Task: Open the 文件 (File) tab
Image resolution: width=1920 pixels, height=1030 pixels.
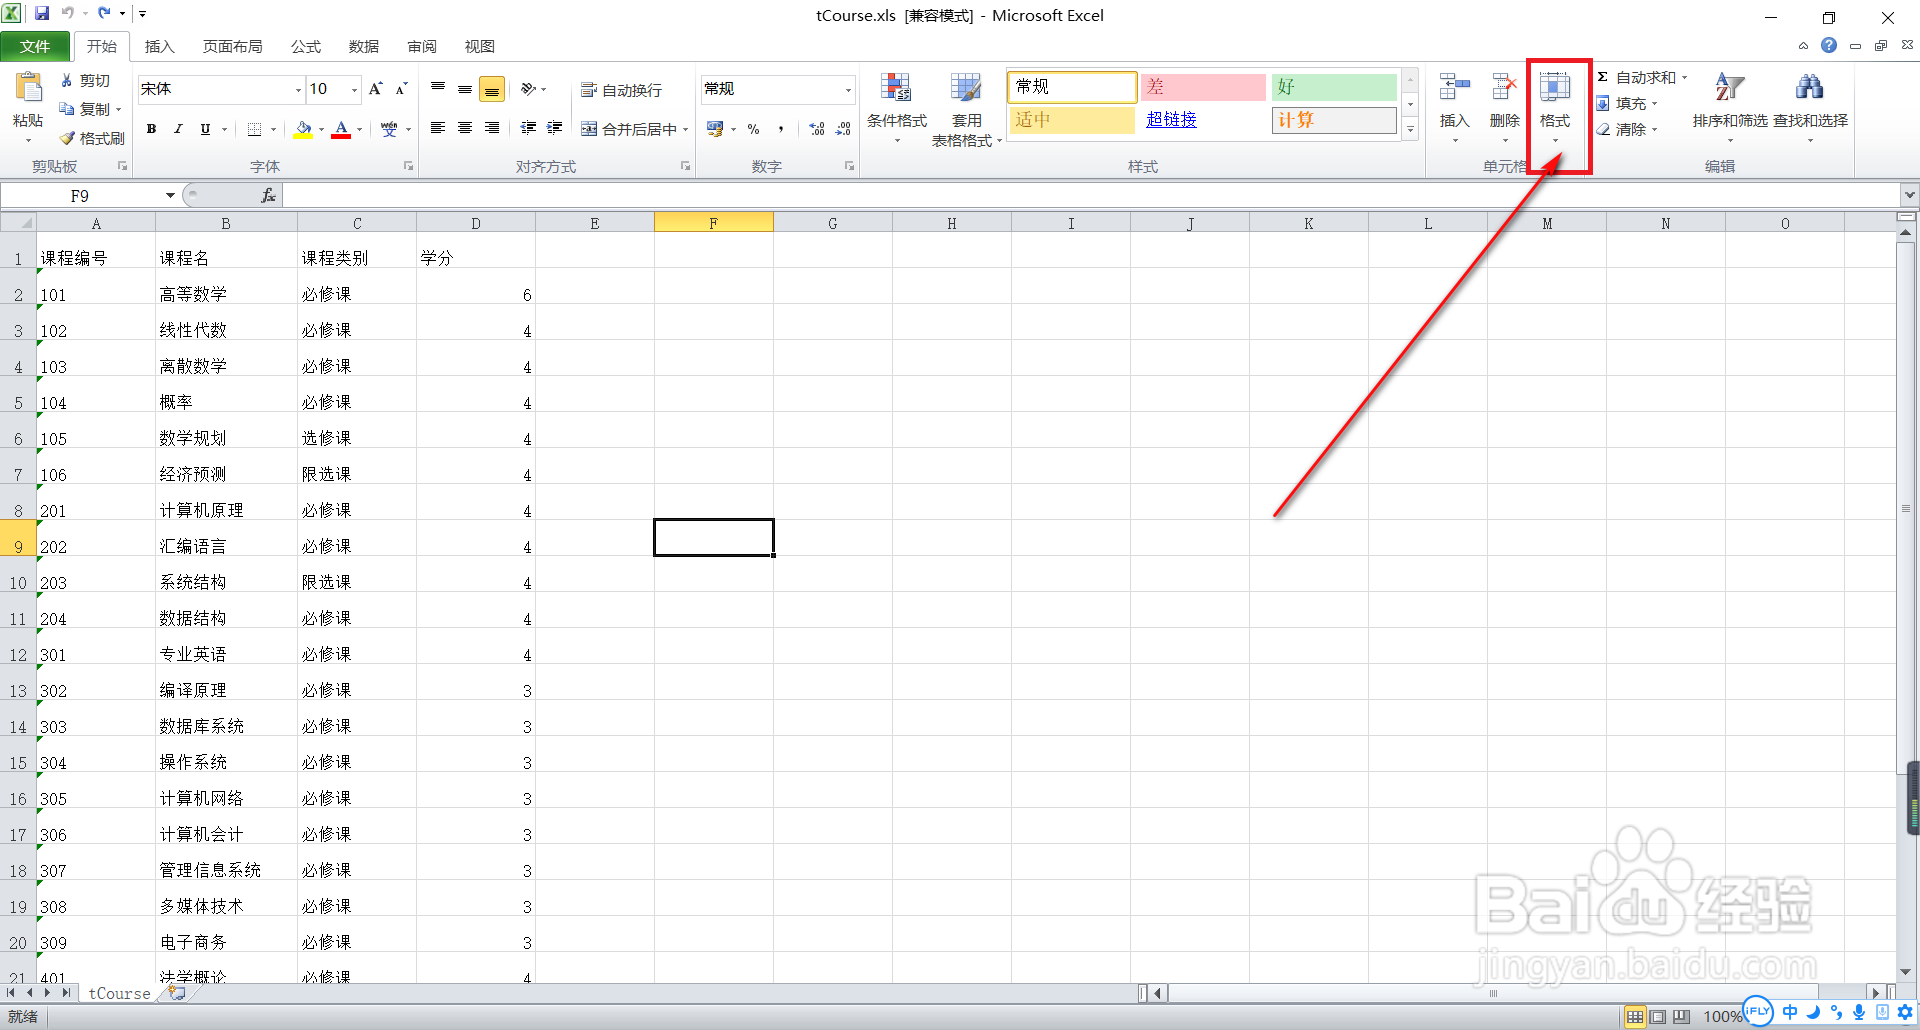Action: coord(35,46)
